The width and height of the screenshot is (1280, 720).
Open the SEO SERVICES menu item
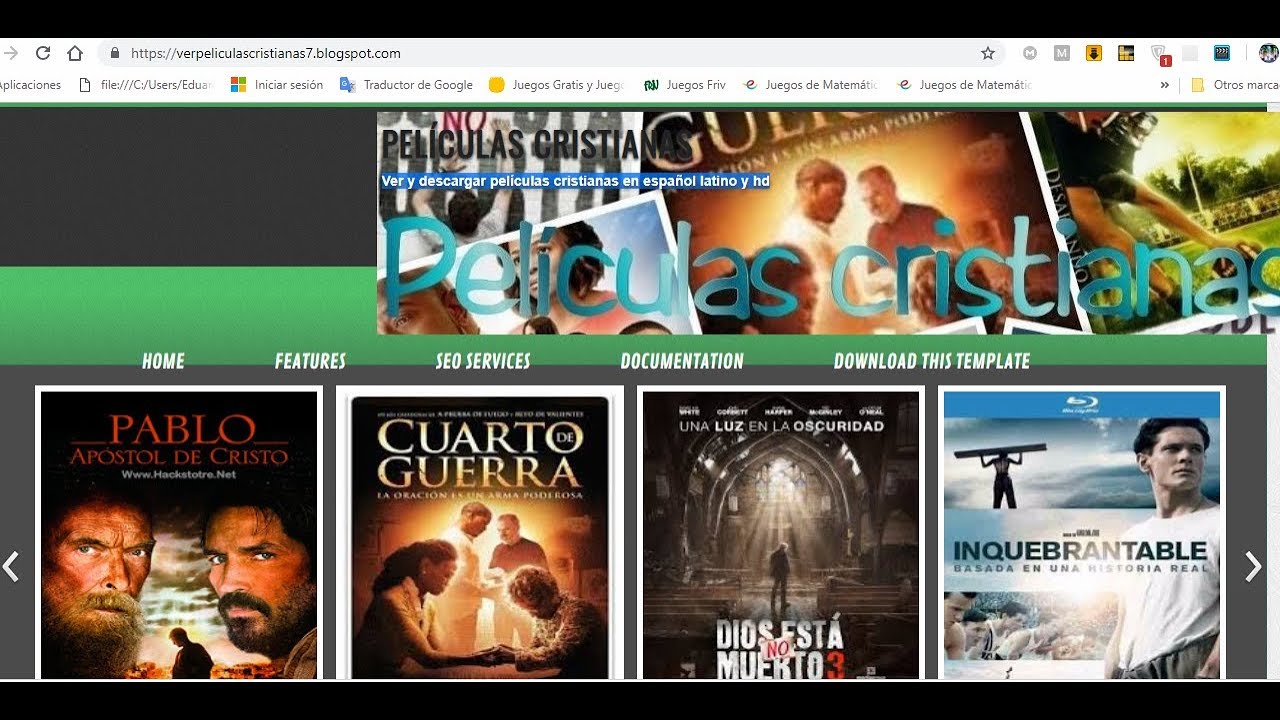tap(483, 361)
